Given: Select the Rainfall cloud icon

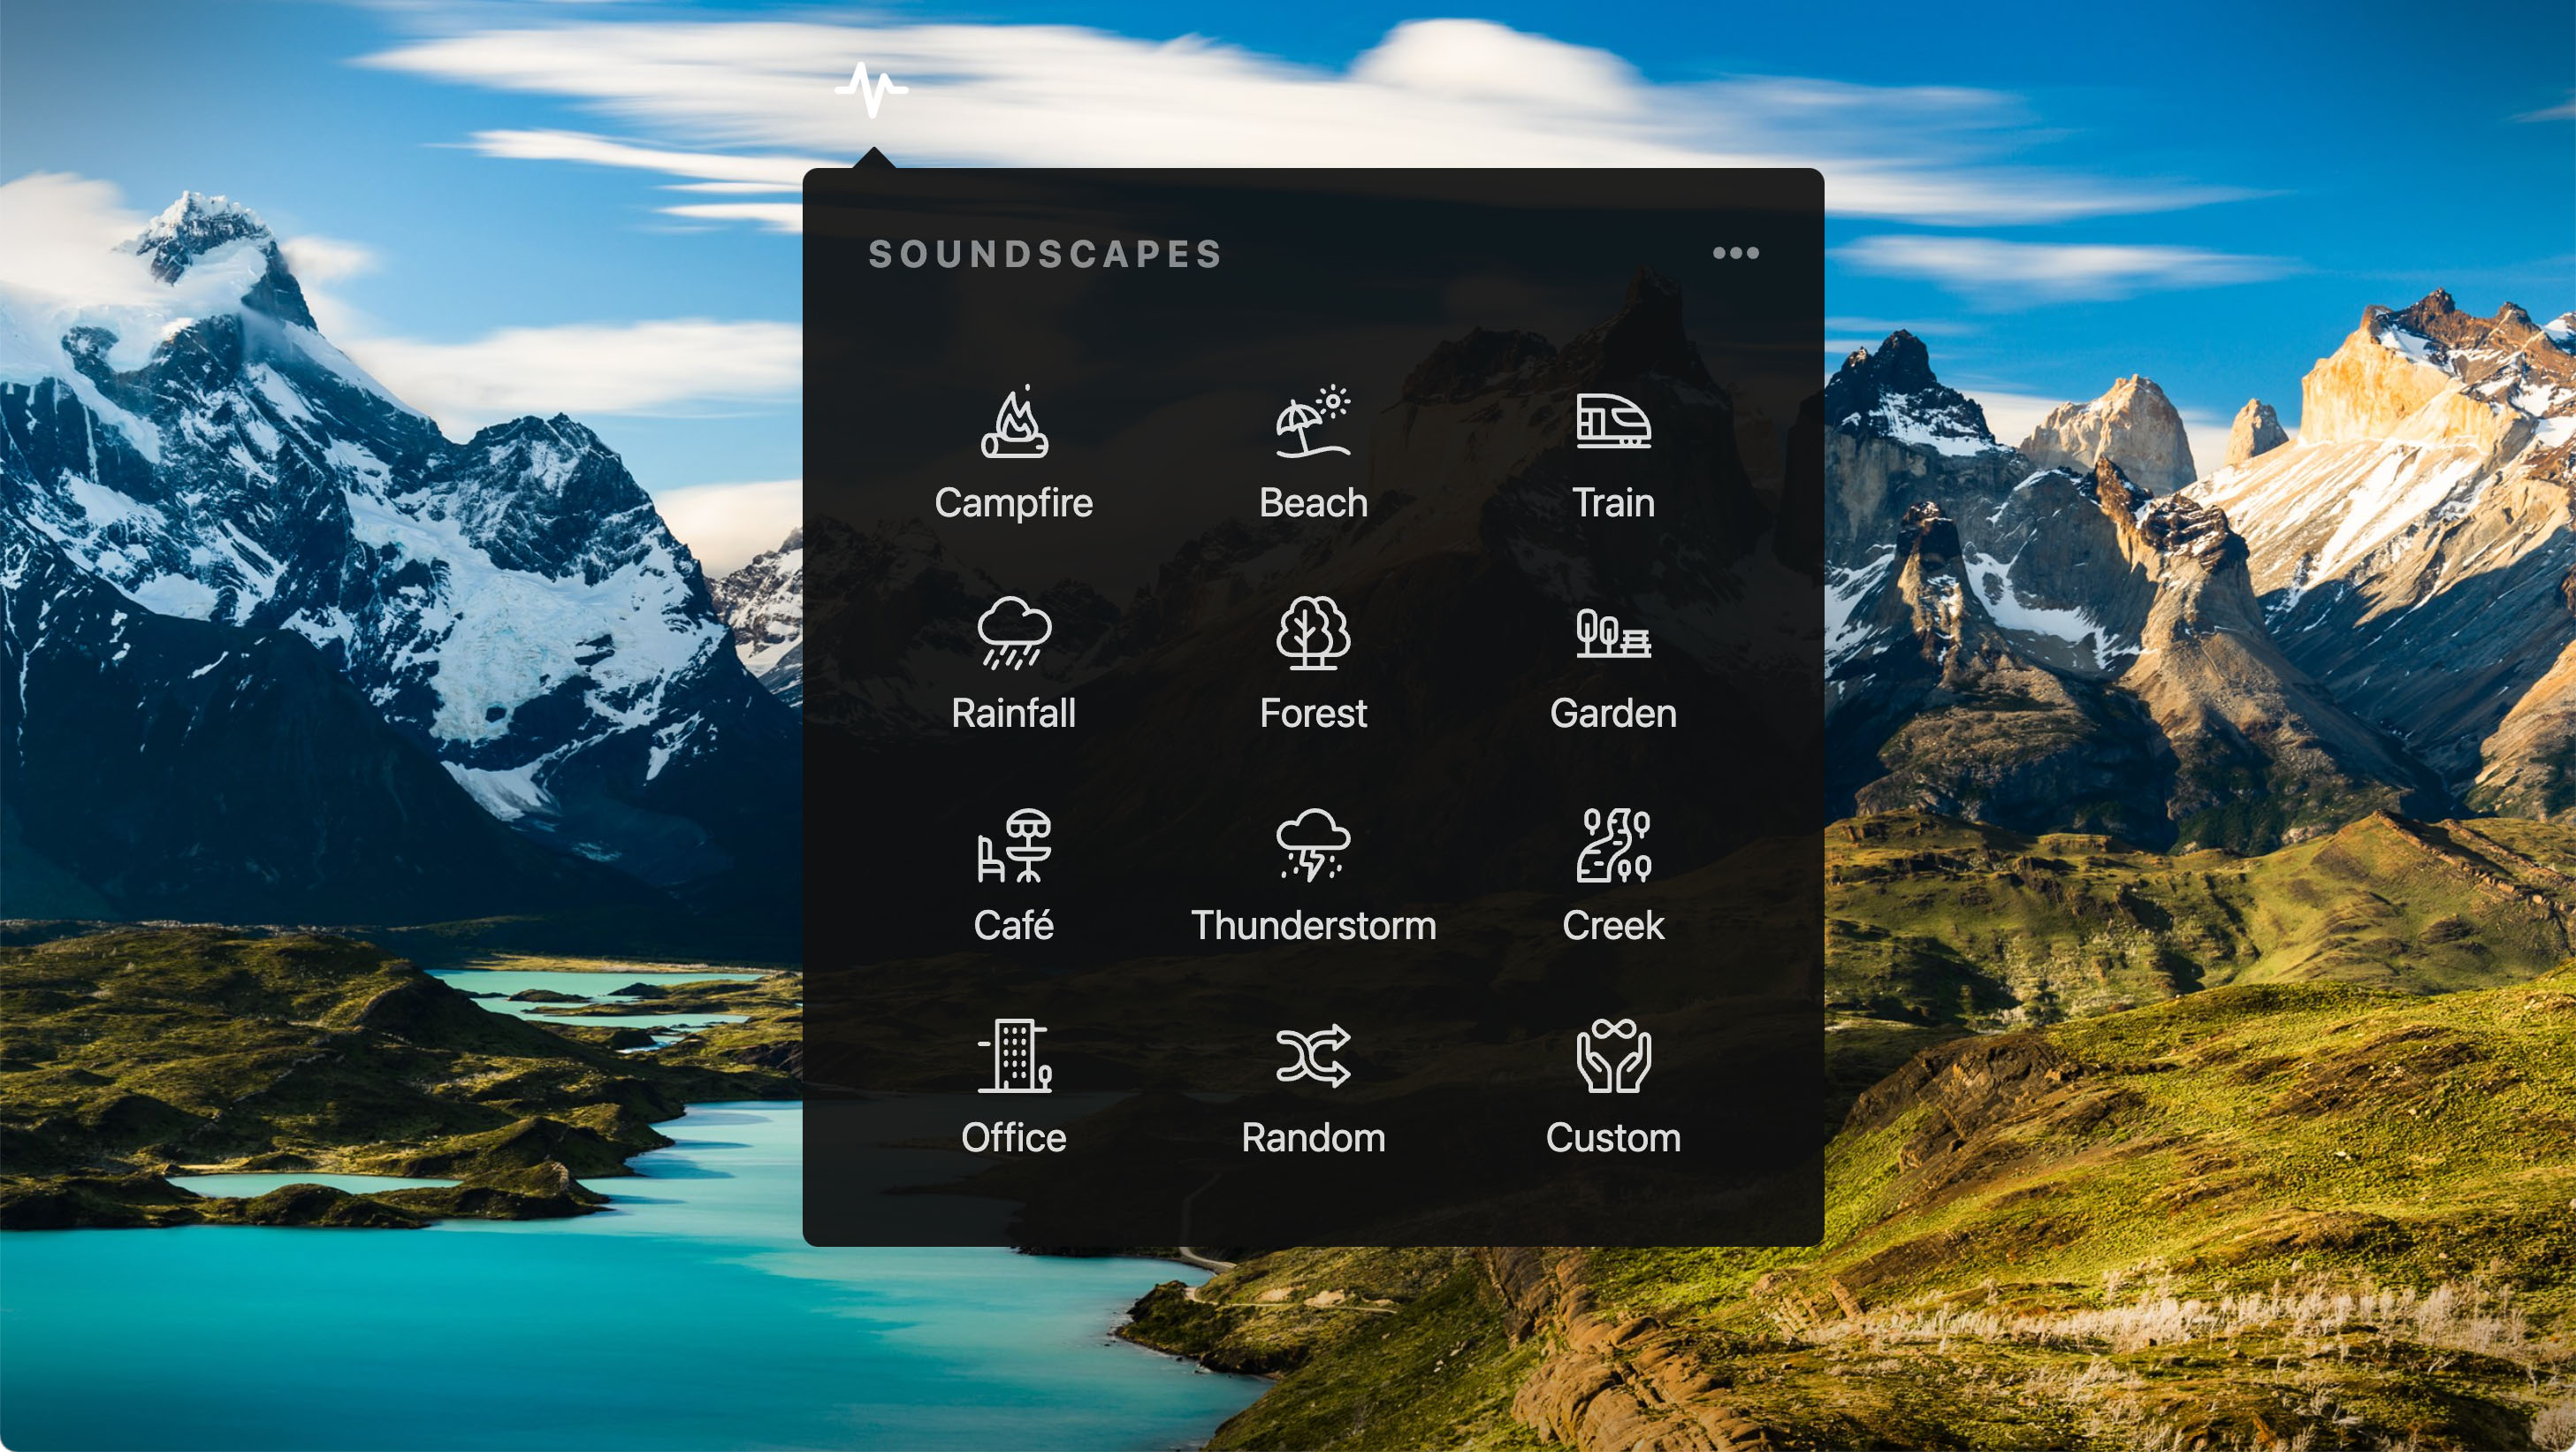Looking at the screenshot, I should click(x=1014, y=632).
